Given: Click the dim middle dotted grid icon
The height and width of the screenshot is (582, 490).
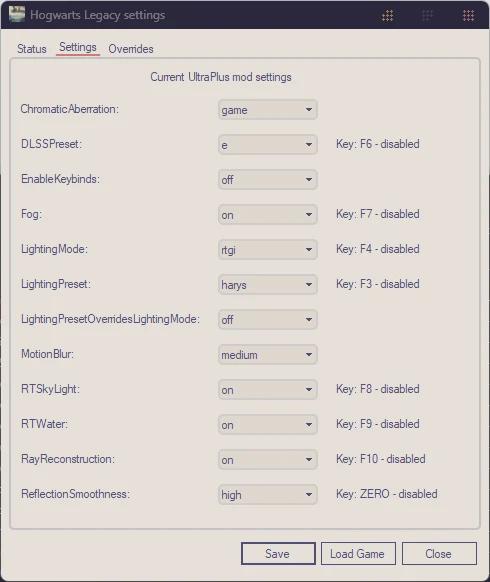Looking at the screenshot, I should click(428, 16).
